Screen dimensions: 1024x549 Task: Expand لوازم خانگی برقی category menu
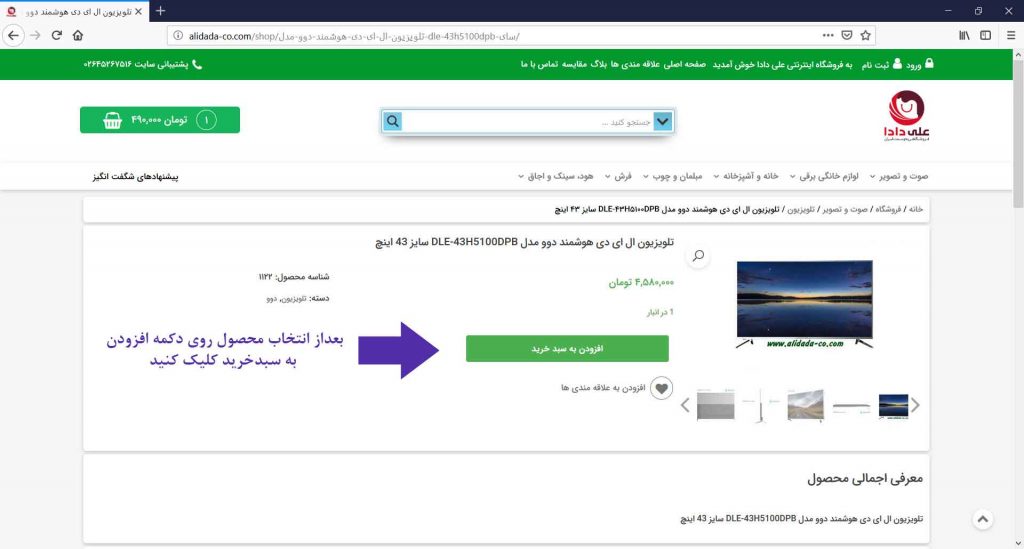[824, 176]
